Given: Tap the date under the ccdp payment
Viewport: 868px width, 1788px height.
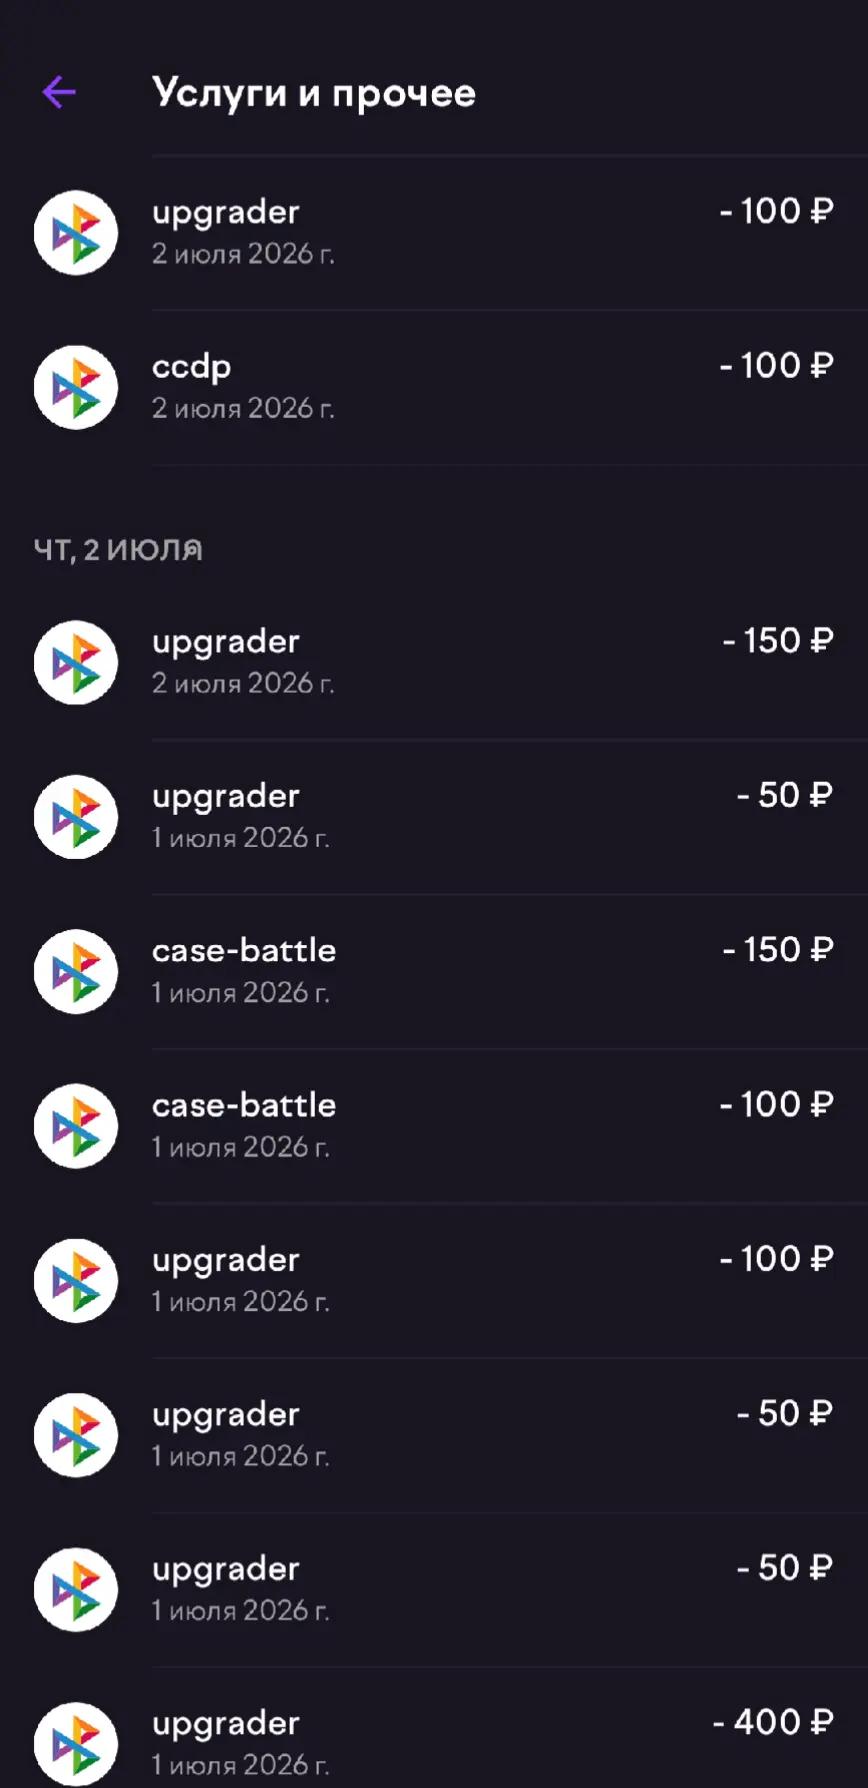Looking at the screenshot, I should [x=243, y=409].
